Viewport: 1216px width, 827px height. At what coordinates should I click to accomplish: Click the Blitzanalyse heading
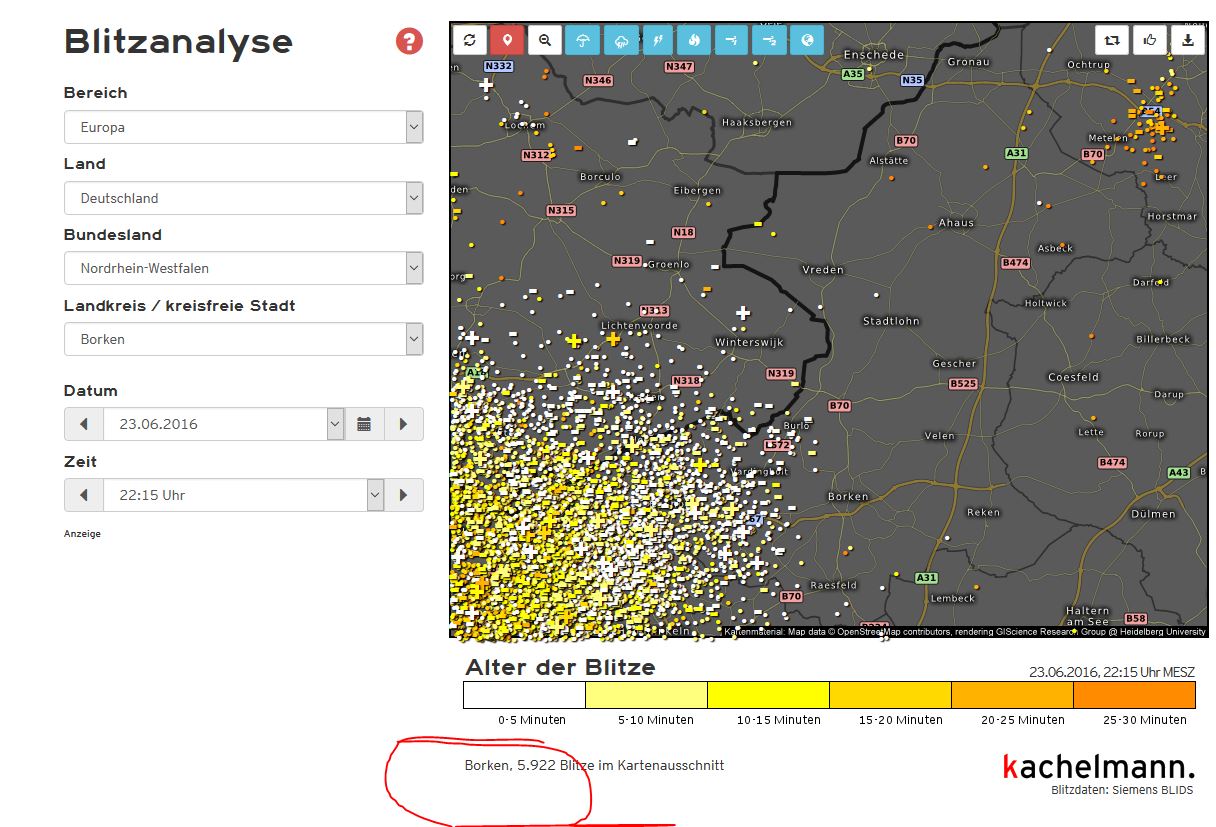pos(178,42)
